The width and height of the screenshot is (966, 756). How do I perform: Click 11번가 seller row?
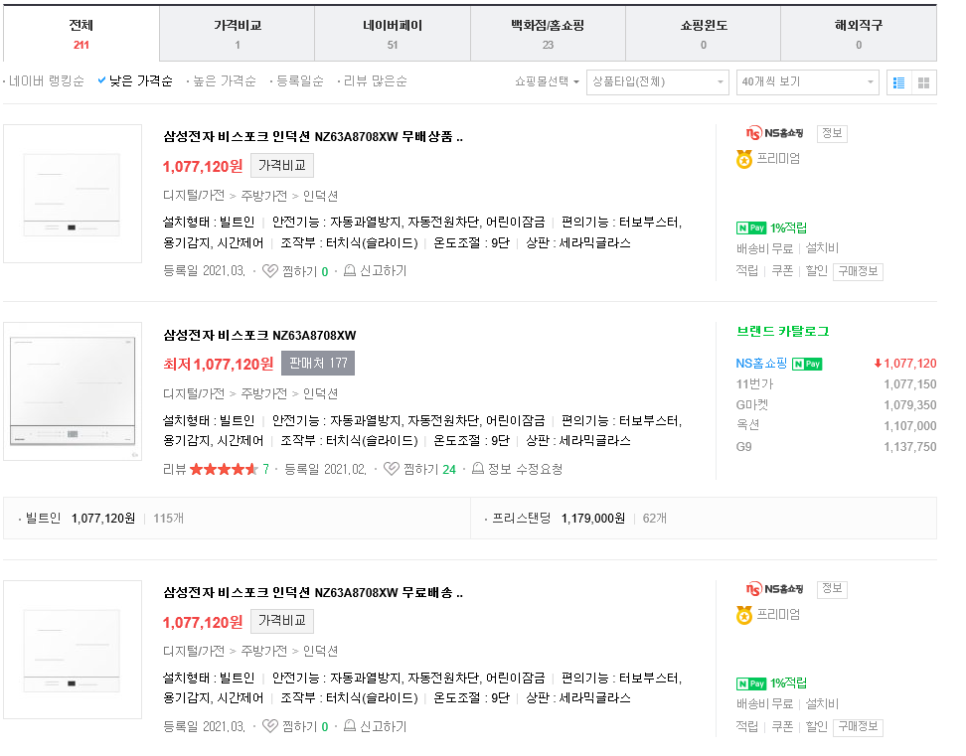(836, 384)
